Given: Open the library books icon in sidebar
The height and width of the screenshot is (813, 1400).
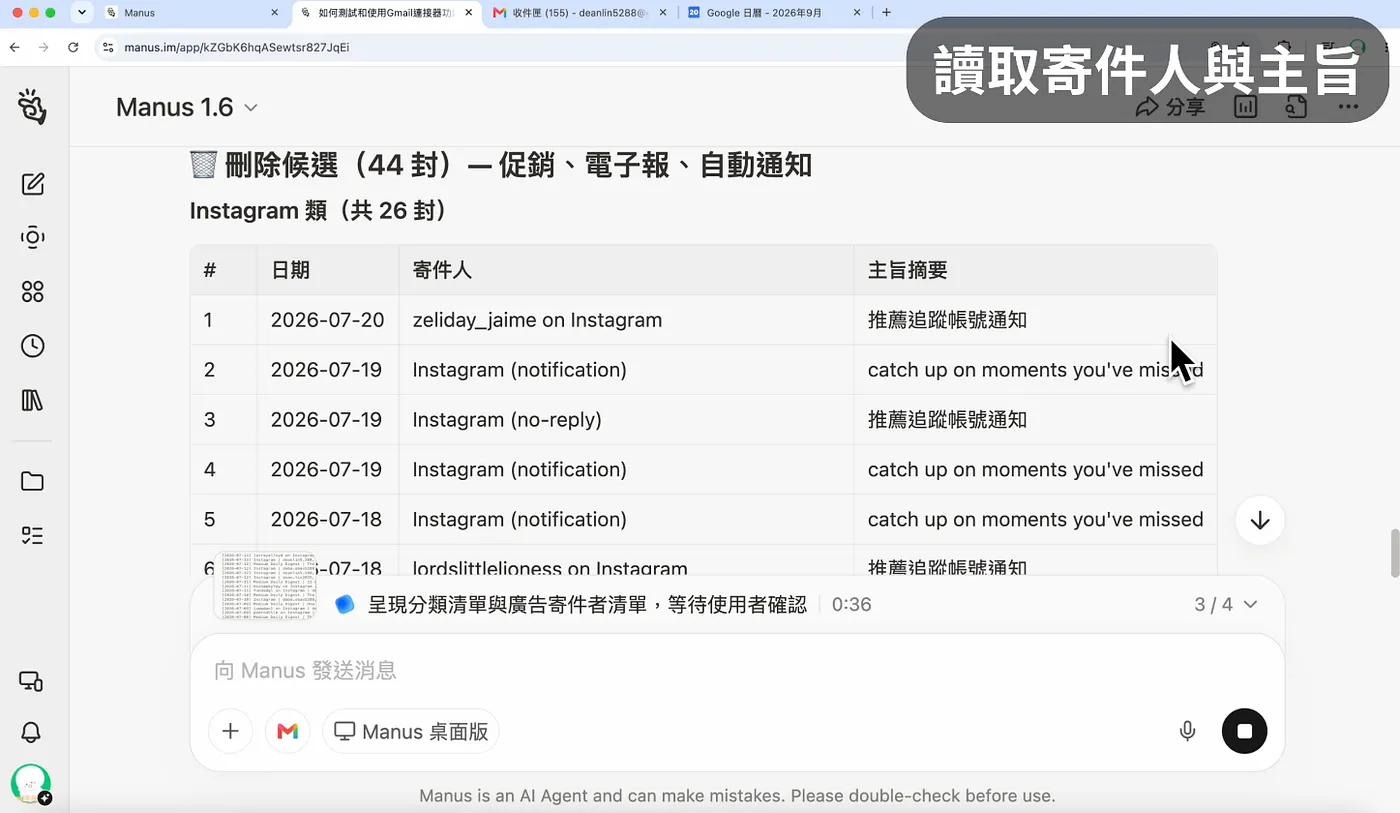Looking at the screenshot, I should click(33, 400).
